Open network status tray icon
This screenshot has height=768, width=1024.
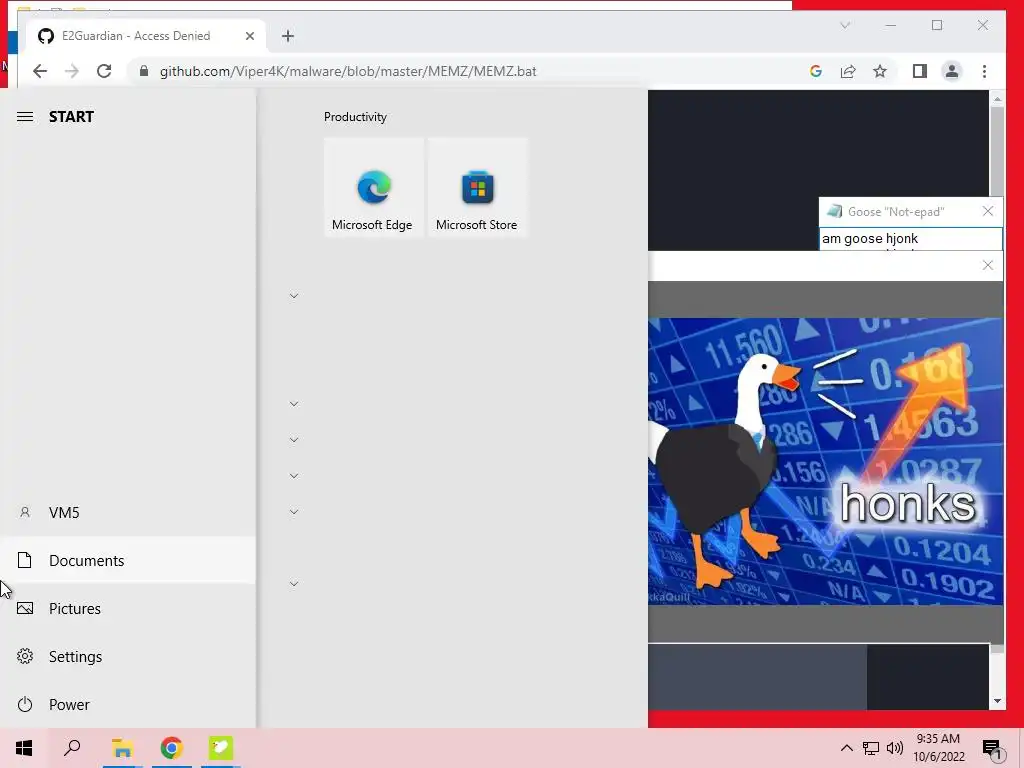pos(871,748)
